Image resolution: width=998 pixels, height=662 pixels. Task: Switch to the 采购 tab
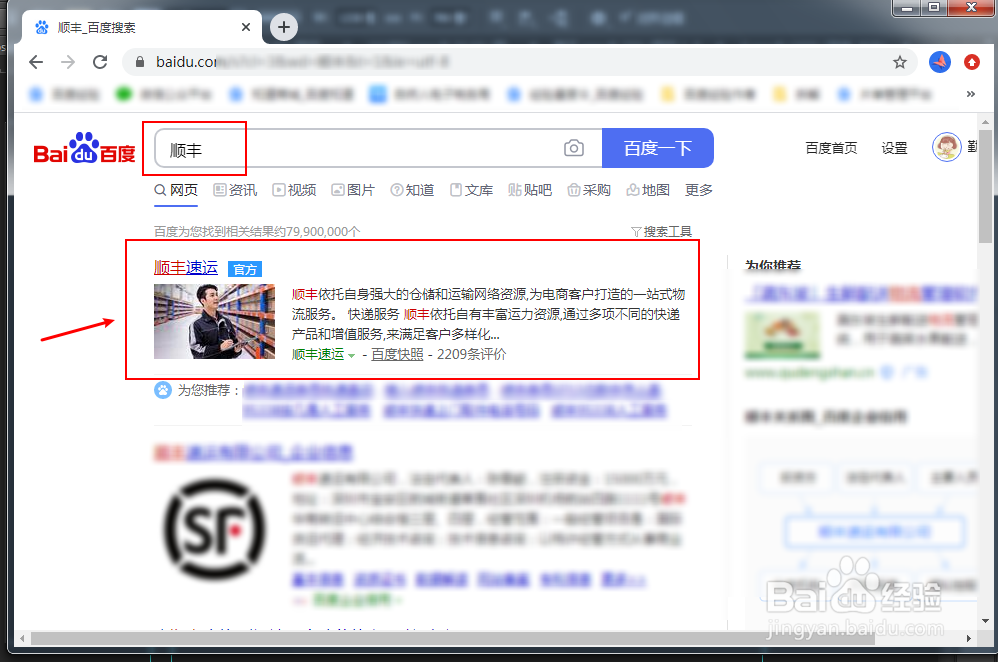(x=589, y=190)
